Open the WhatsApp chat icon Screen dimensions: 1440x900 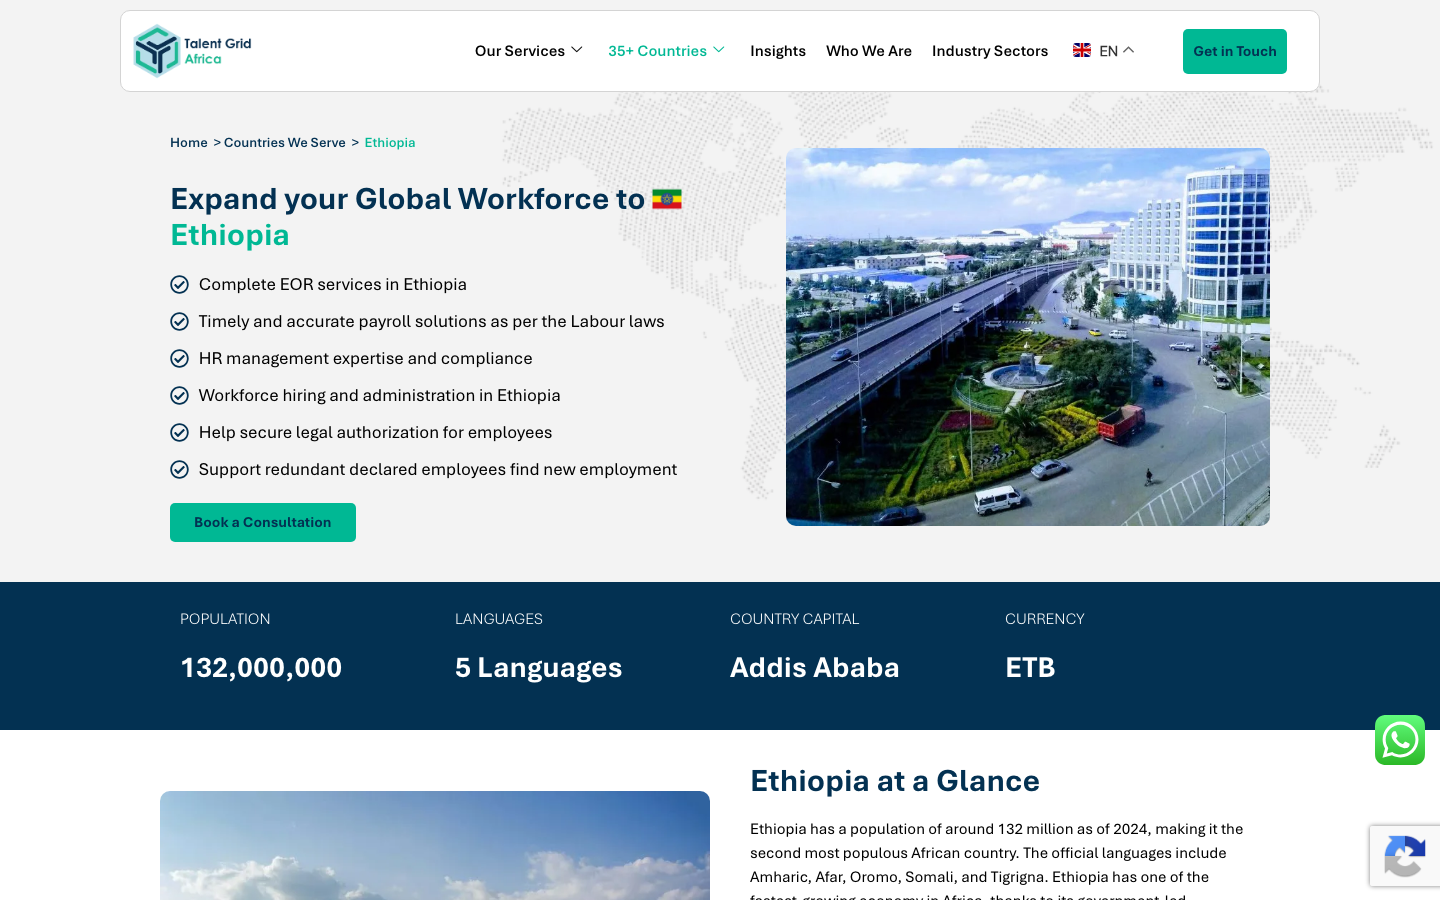pos(1400,740)
